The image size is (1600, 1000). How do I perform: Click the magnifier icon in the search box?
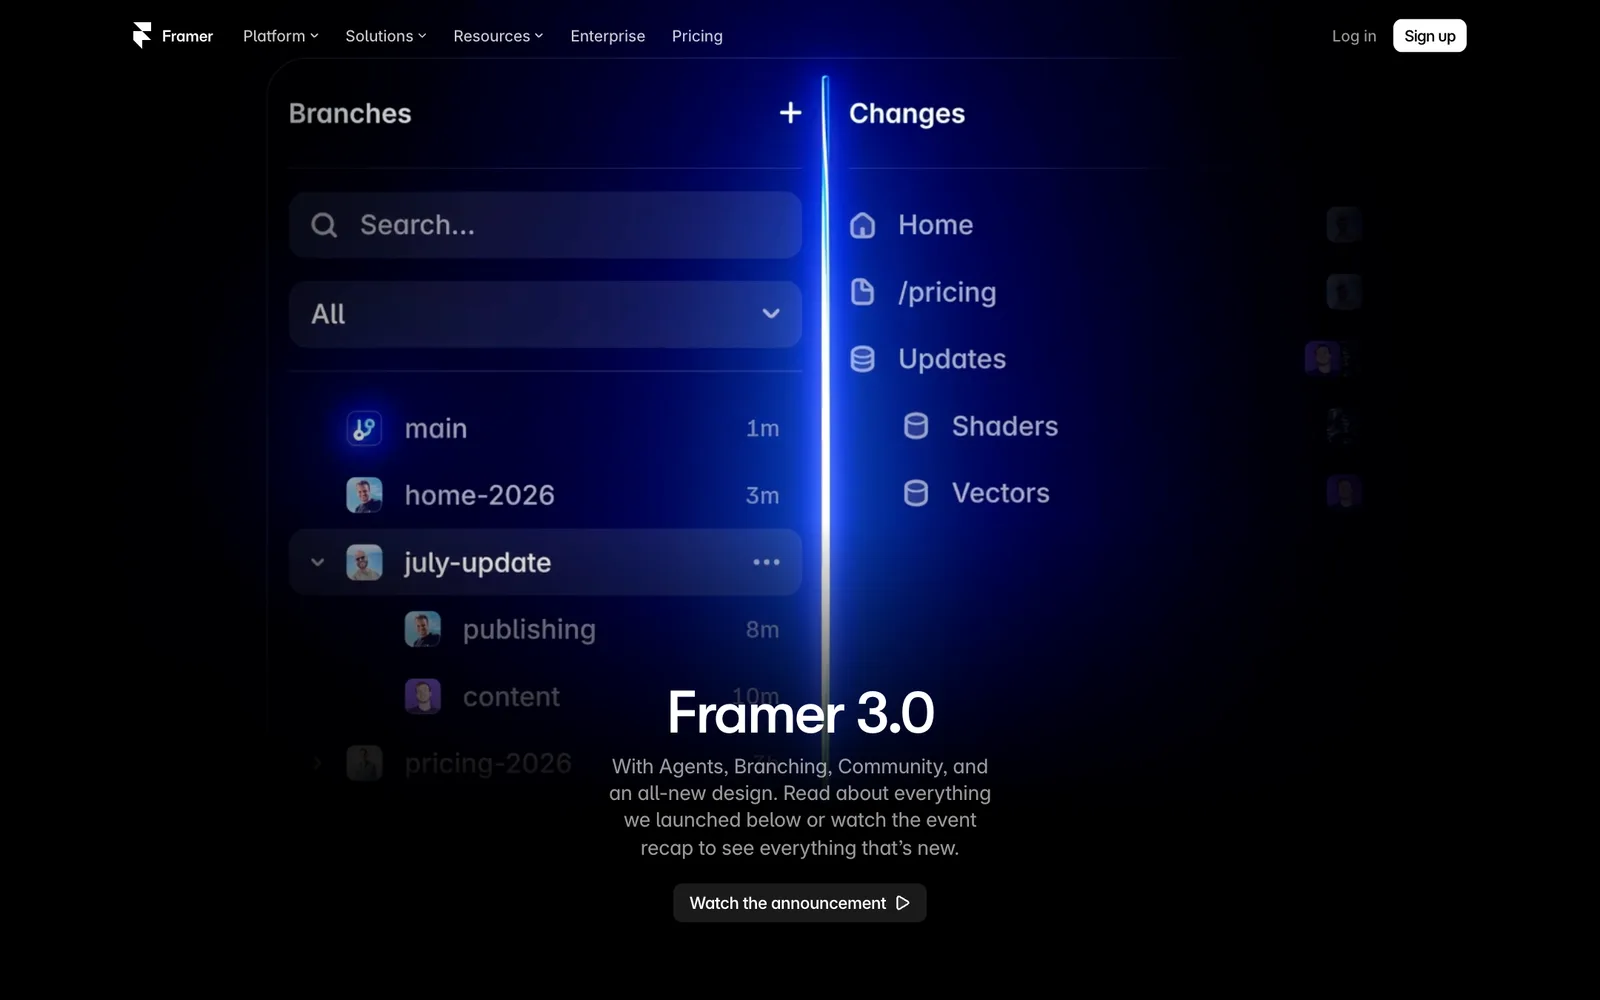click(x=324, y=225)
